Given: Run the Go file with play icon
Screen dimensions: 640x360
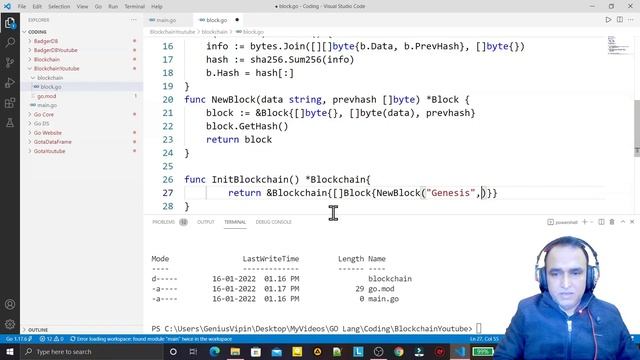Looking at the screenshot, I should [x=608, y=20].
